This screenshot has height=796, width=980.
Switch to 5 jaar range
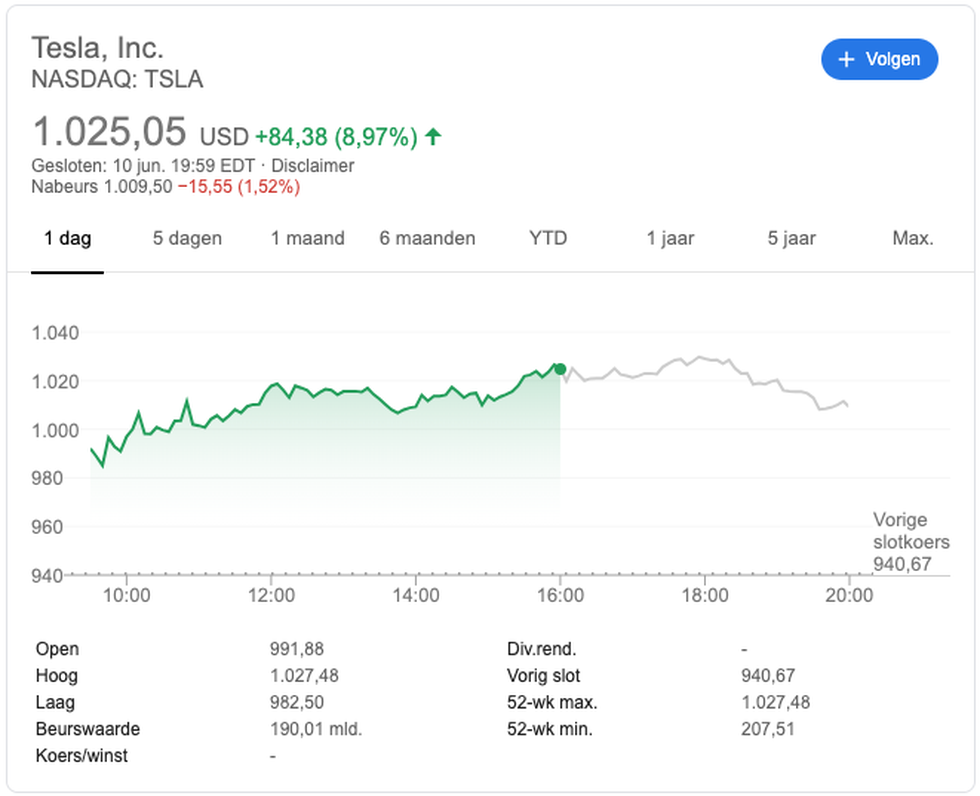(791, 238)
